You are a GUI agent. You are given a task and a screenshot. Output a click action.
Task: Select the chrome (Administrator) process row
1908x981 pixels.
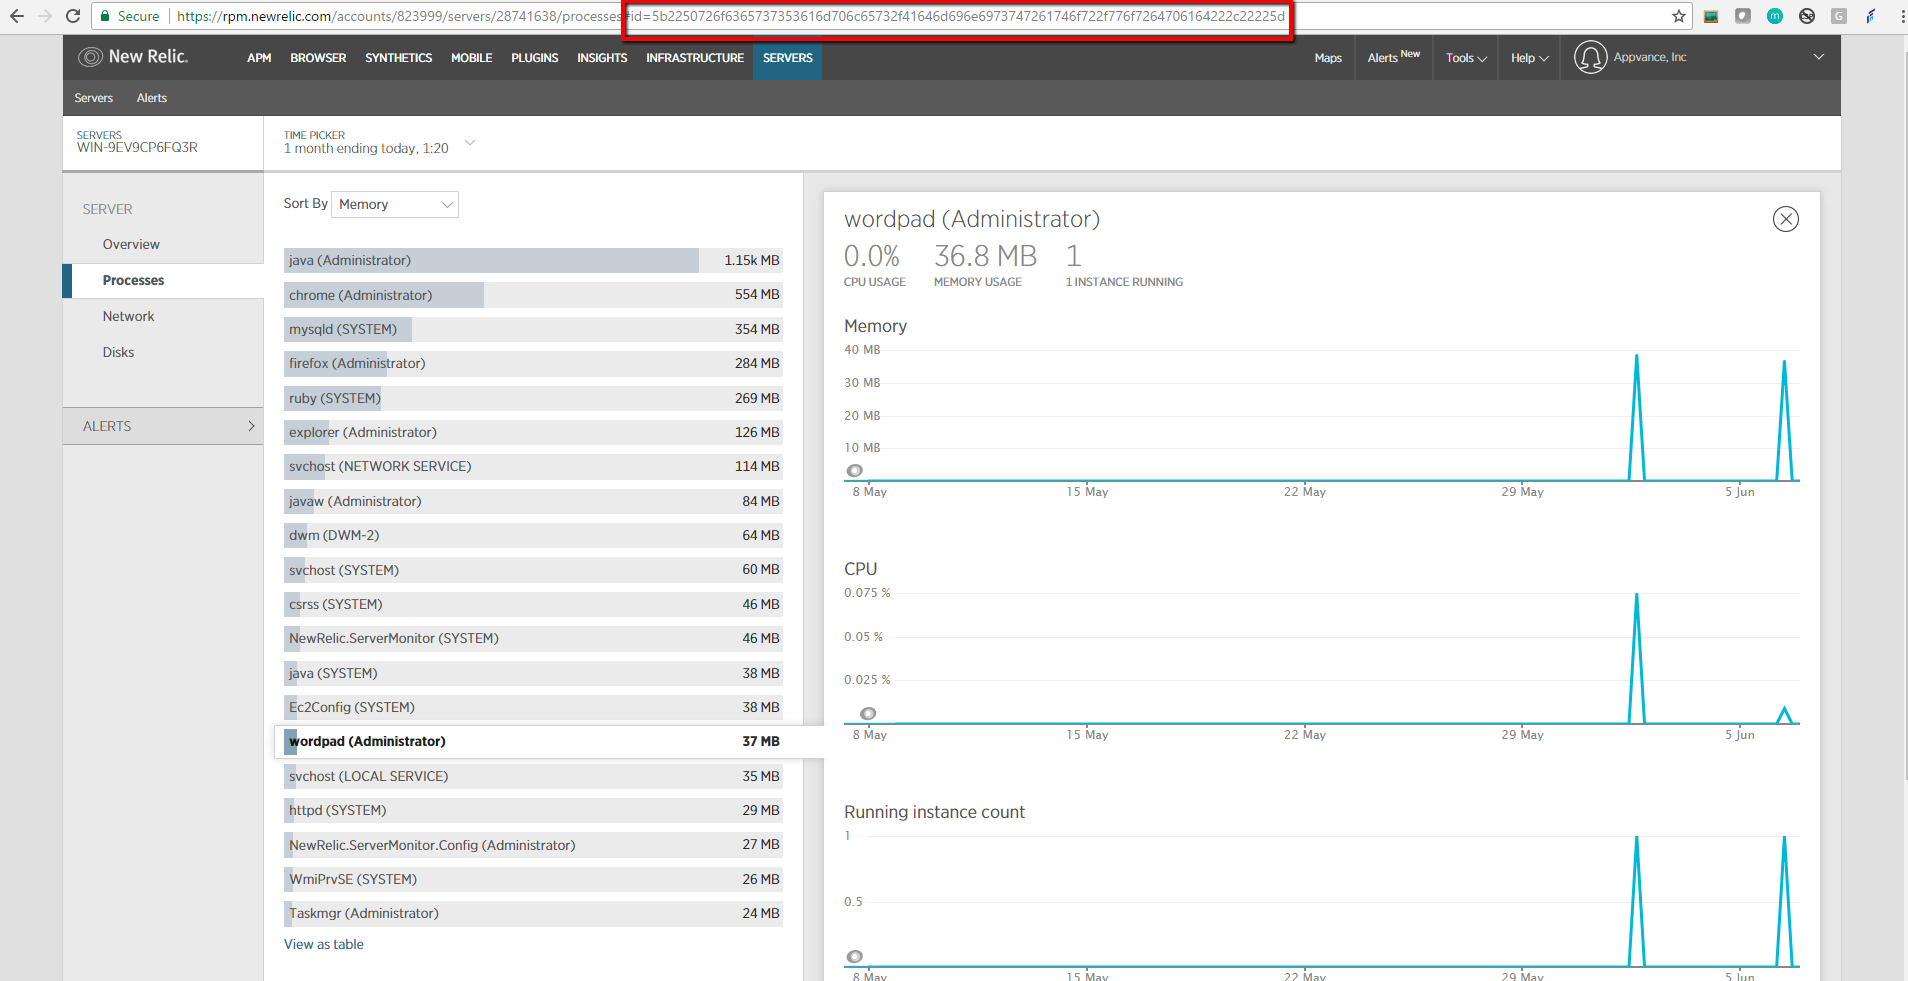click(533, 295)
